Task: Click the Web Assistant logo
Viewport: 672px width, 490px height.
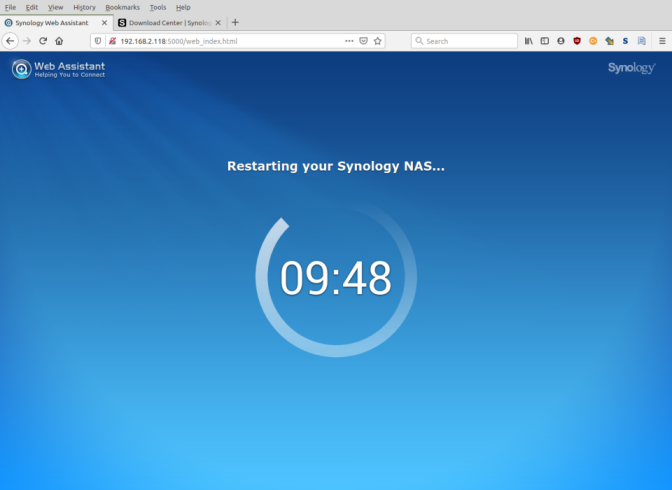Action: pyautogui.click(x=58, y=69)
